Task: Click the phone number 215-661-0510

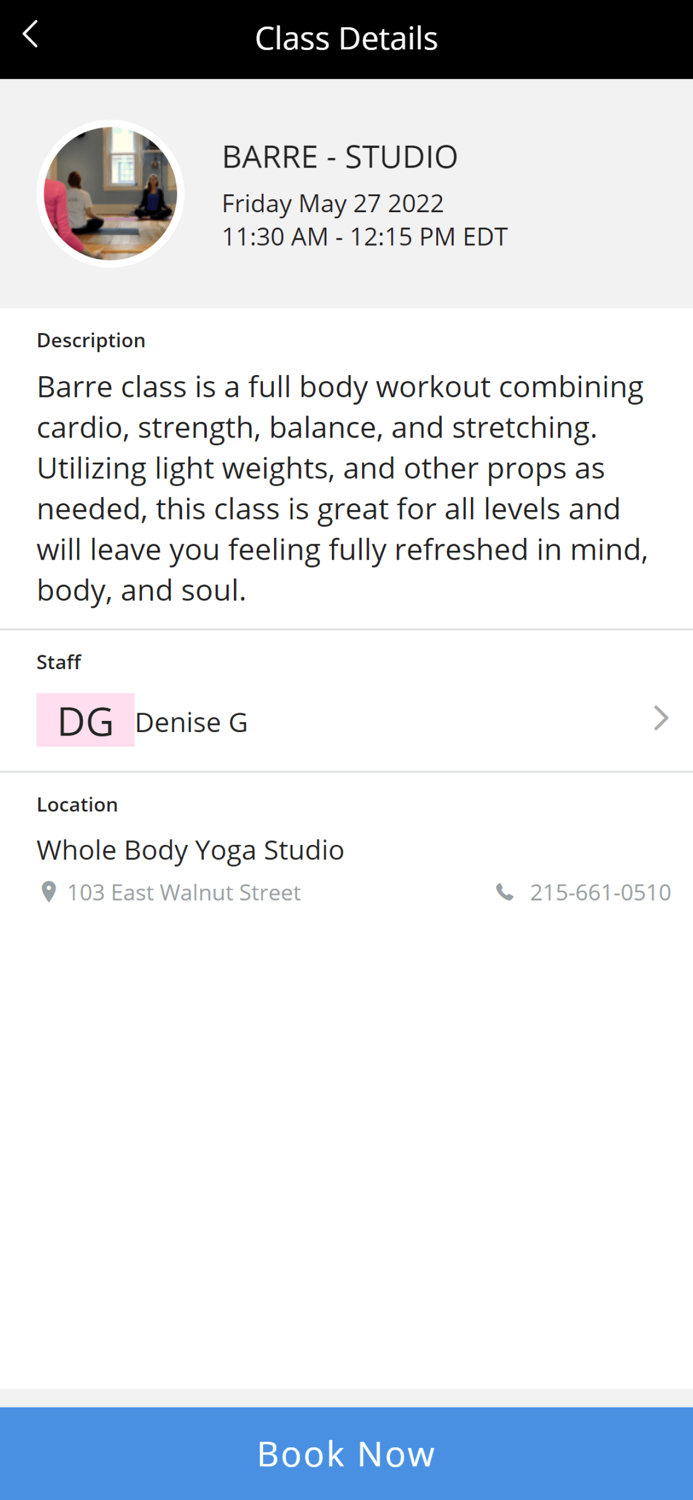Action: click(601, 891)
